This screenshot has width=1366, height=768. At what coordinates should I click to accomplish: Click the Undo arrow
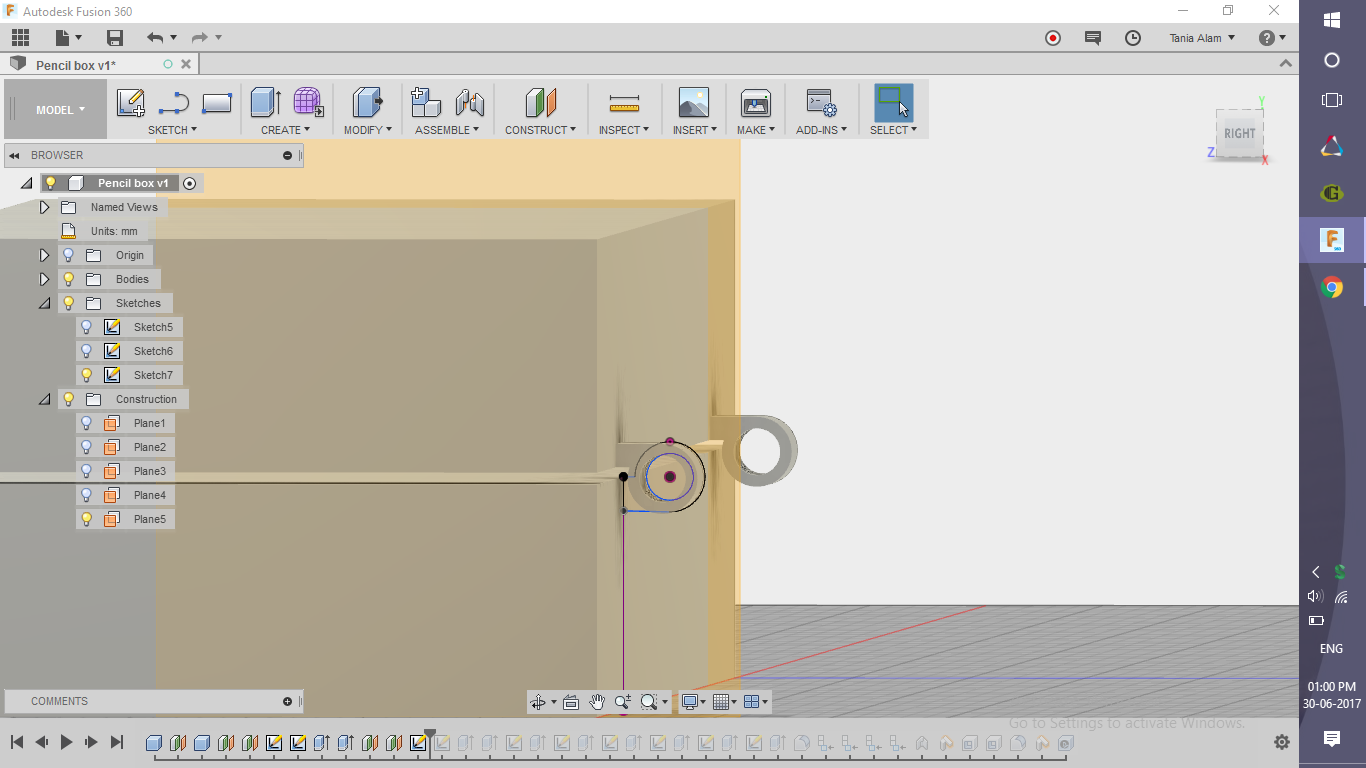[x=154, y=38]
